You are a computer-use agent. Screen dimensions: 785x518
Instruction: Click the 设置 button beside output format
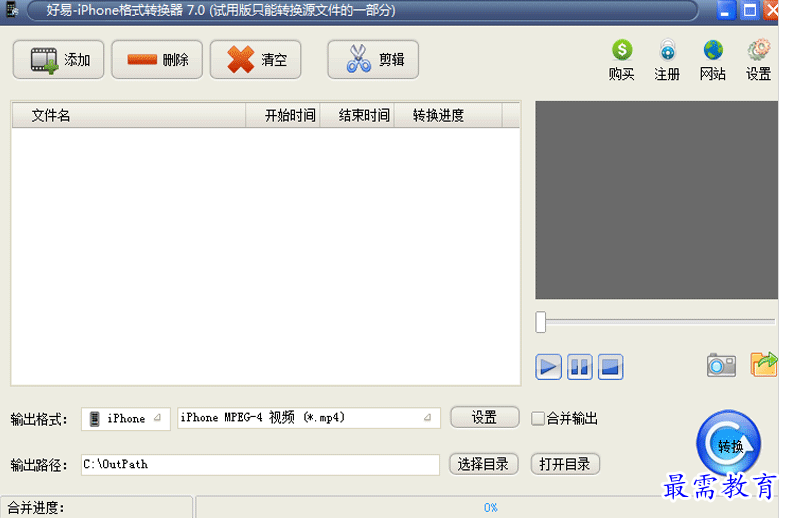[484, 417]
